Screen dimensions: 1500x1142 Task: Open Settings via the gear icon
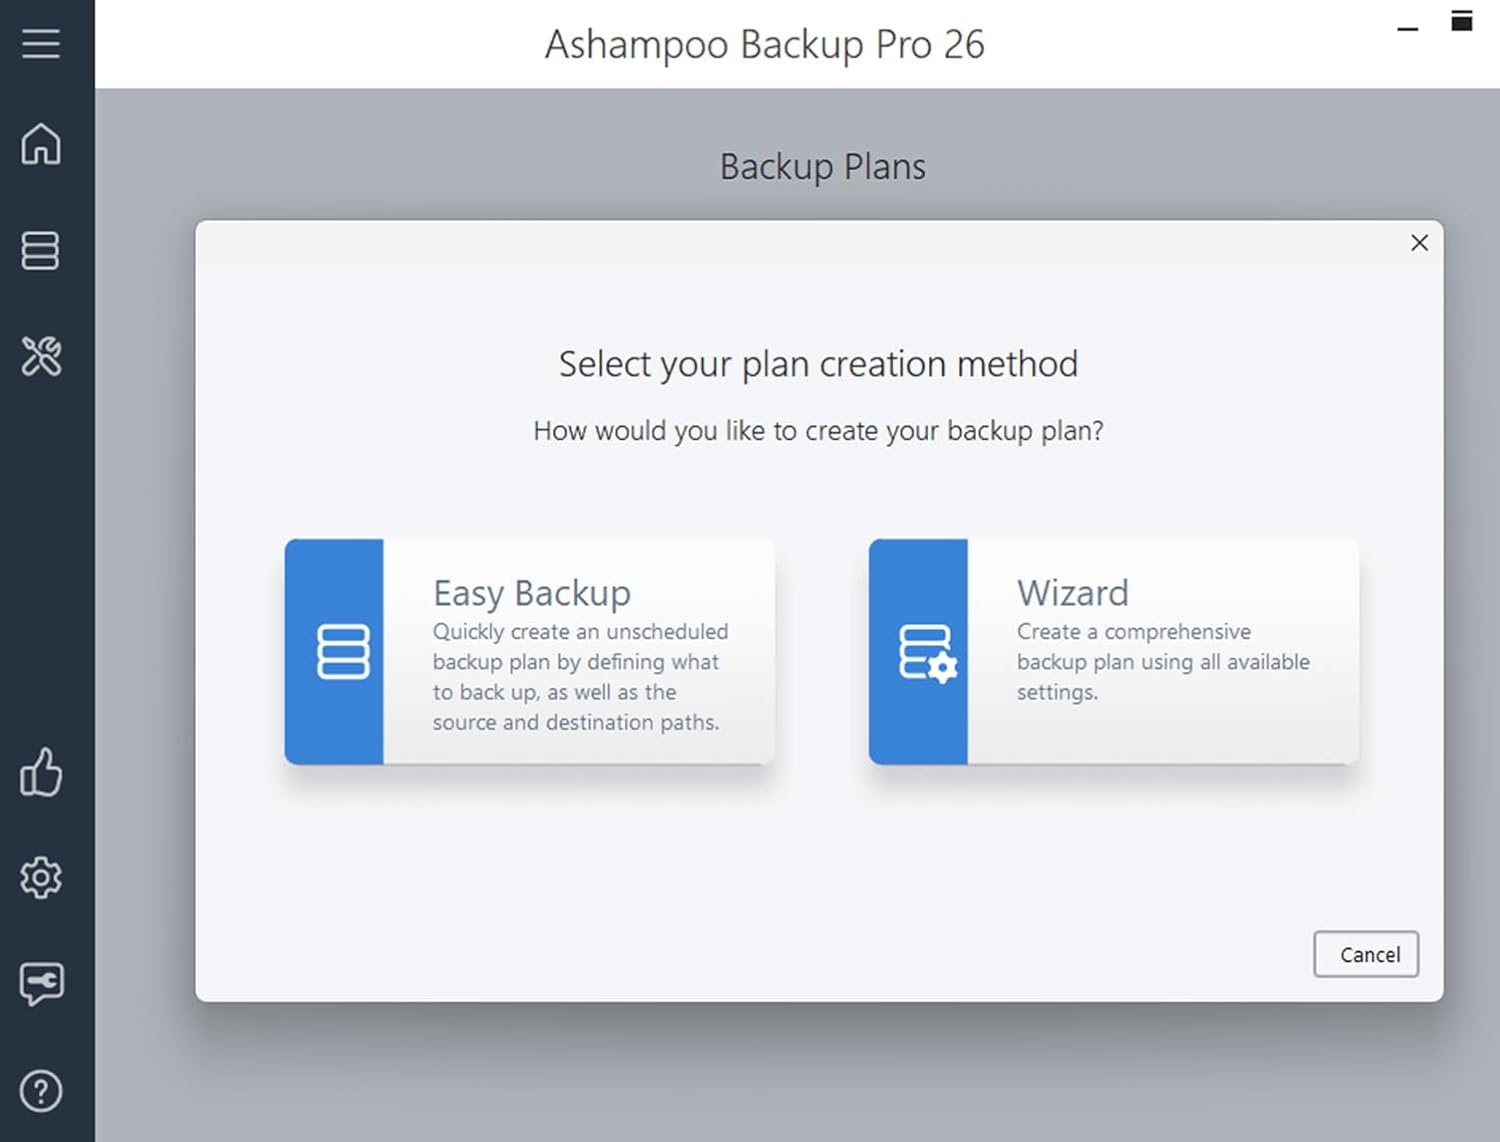point(40,878)
